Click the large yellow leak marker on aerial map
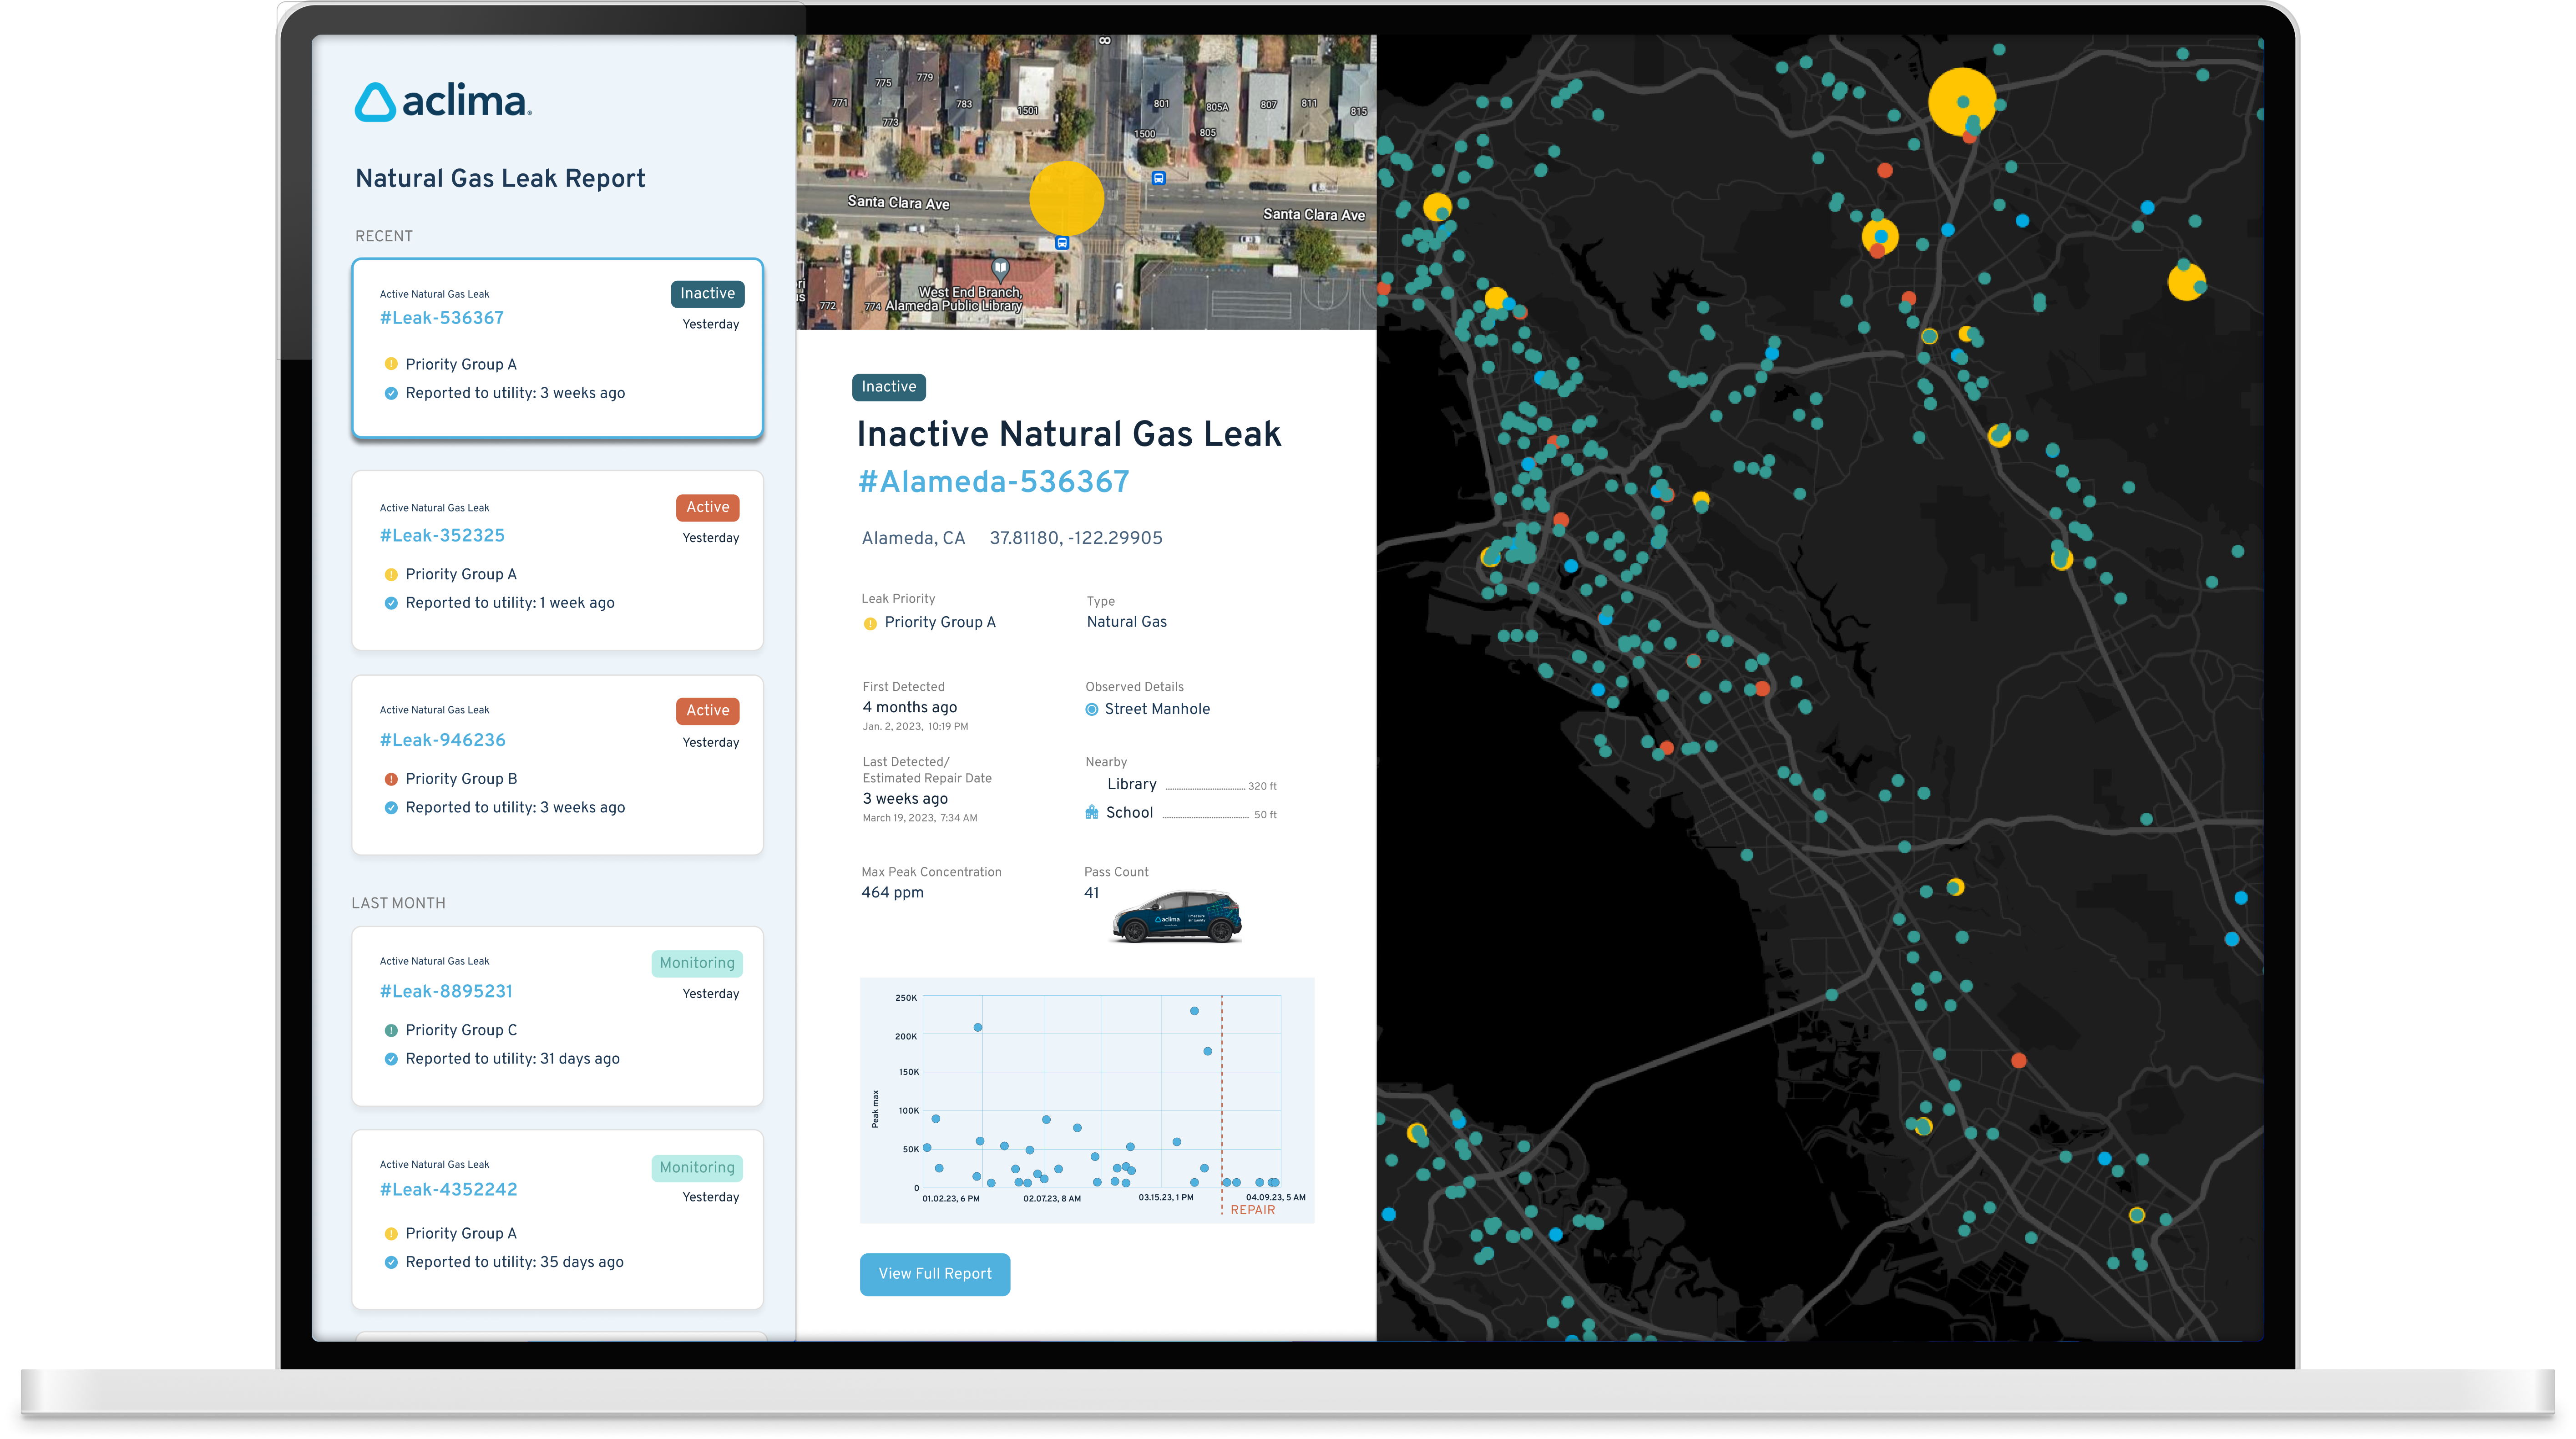This screenshot has width=2576, height=1439. coord(1066,199)
